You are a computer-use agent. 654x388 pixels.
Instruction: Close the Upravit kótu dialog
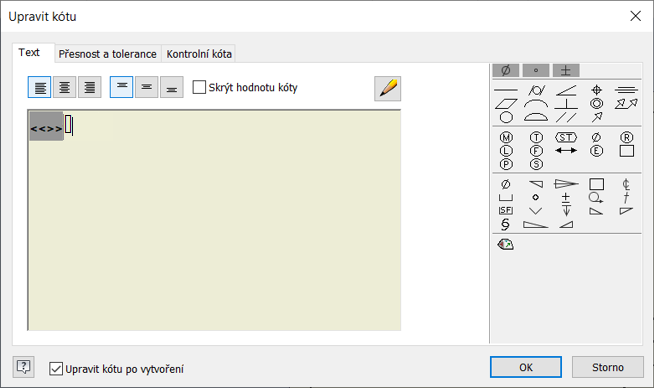click(635, 16)
